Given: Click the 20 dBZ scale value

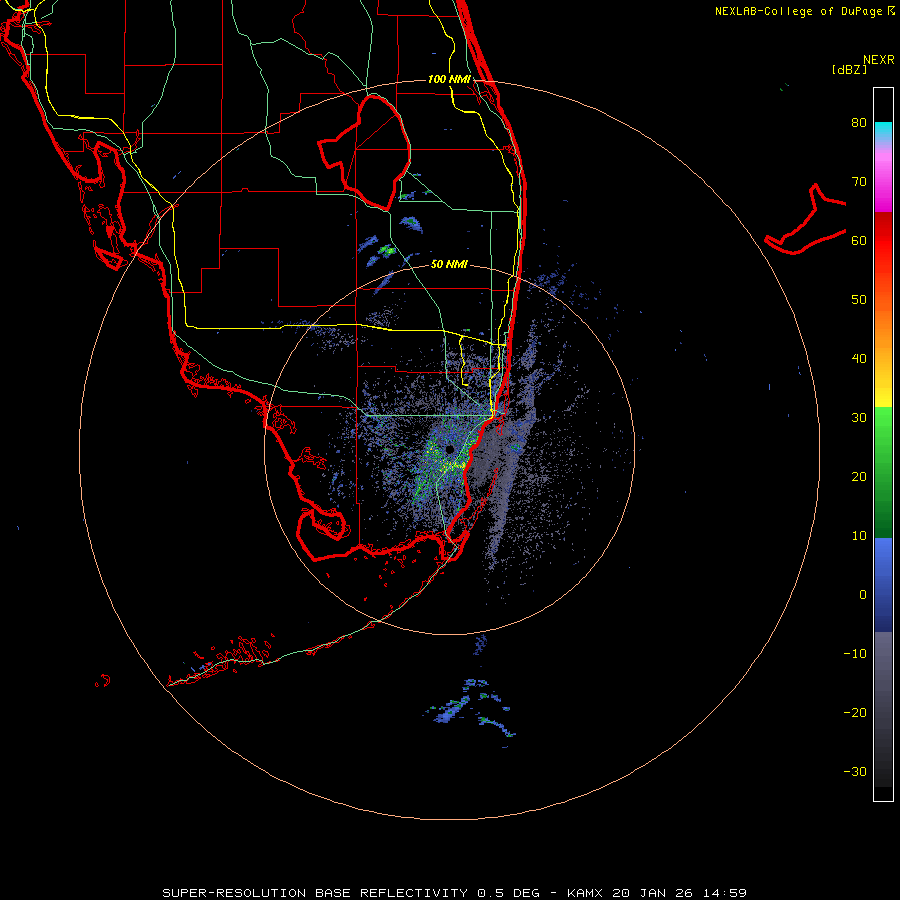Looking at the screenshot, I should click(859, 477).
